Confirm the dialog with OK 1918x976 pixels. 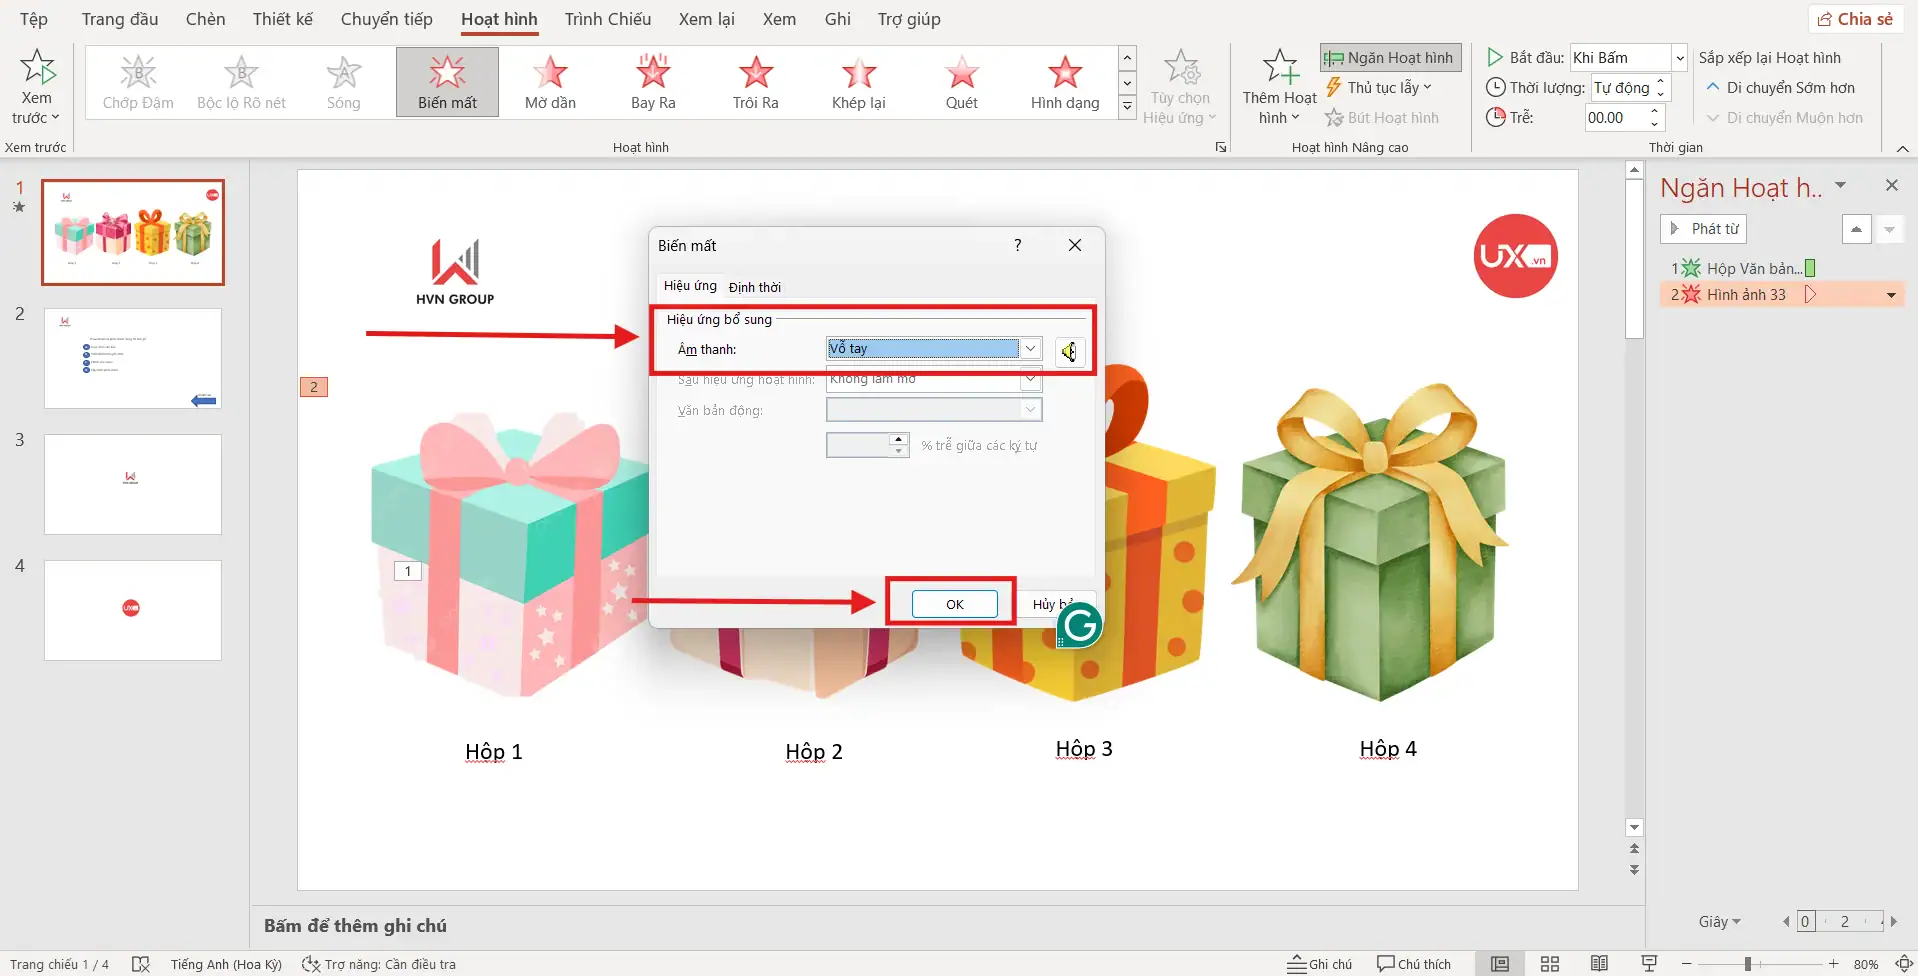click(954, 604)
